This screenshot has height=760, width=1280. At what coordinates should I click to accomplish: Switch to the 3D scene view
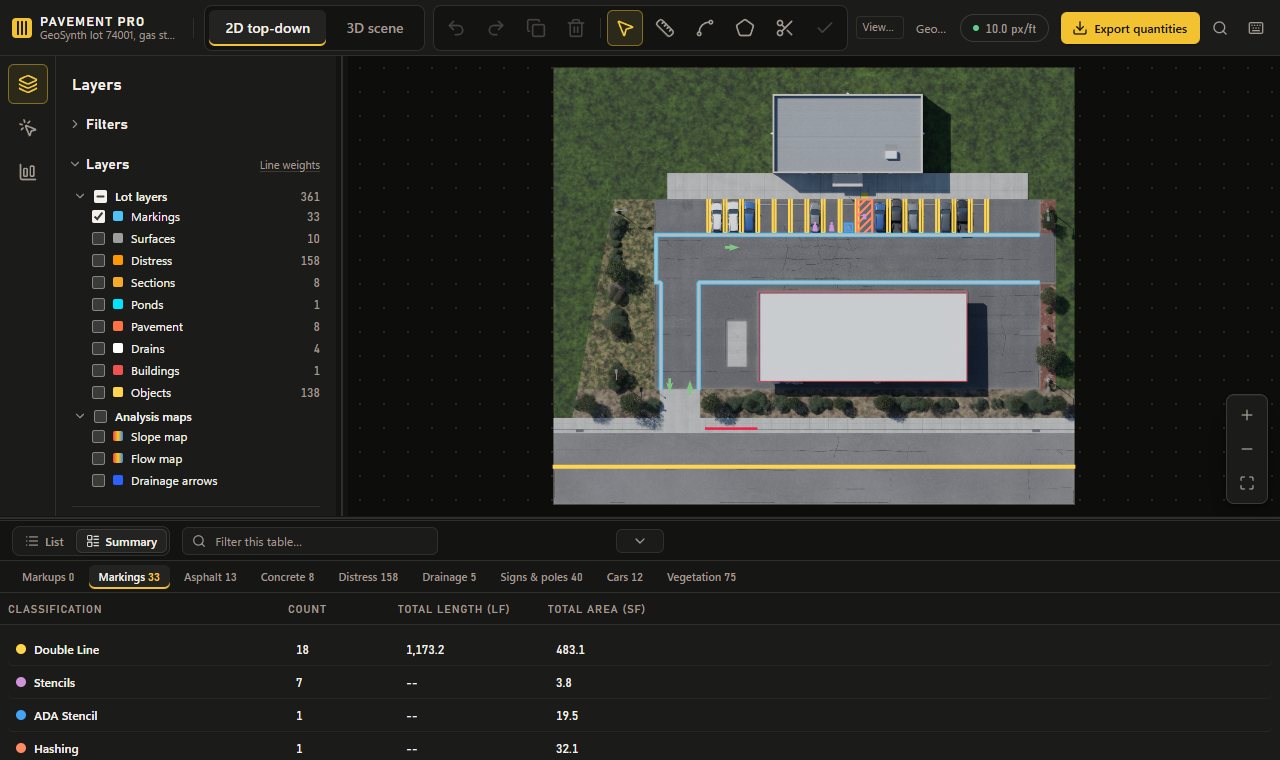tap(375, 28)
